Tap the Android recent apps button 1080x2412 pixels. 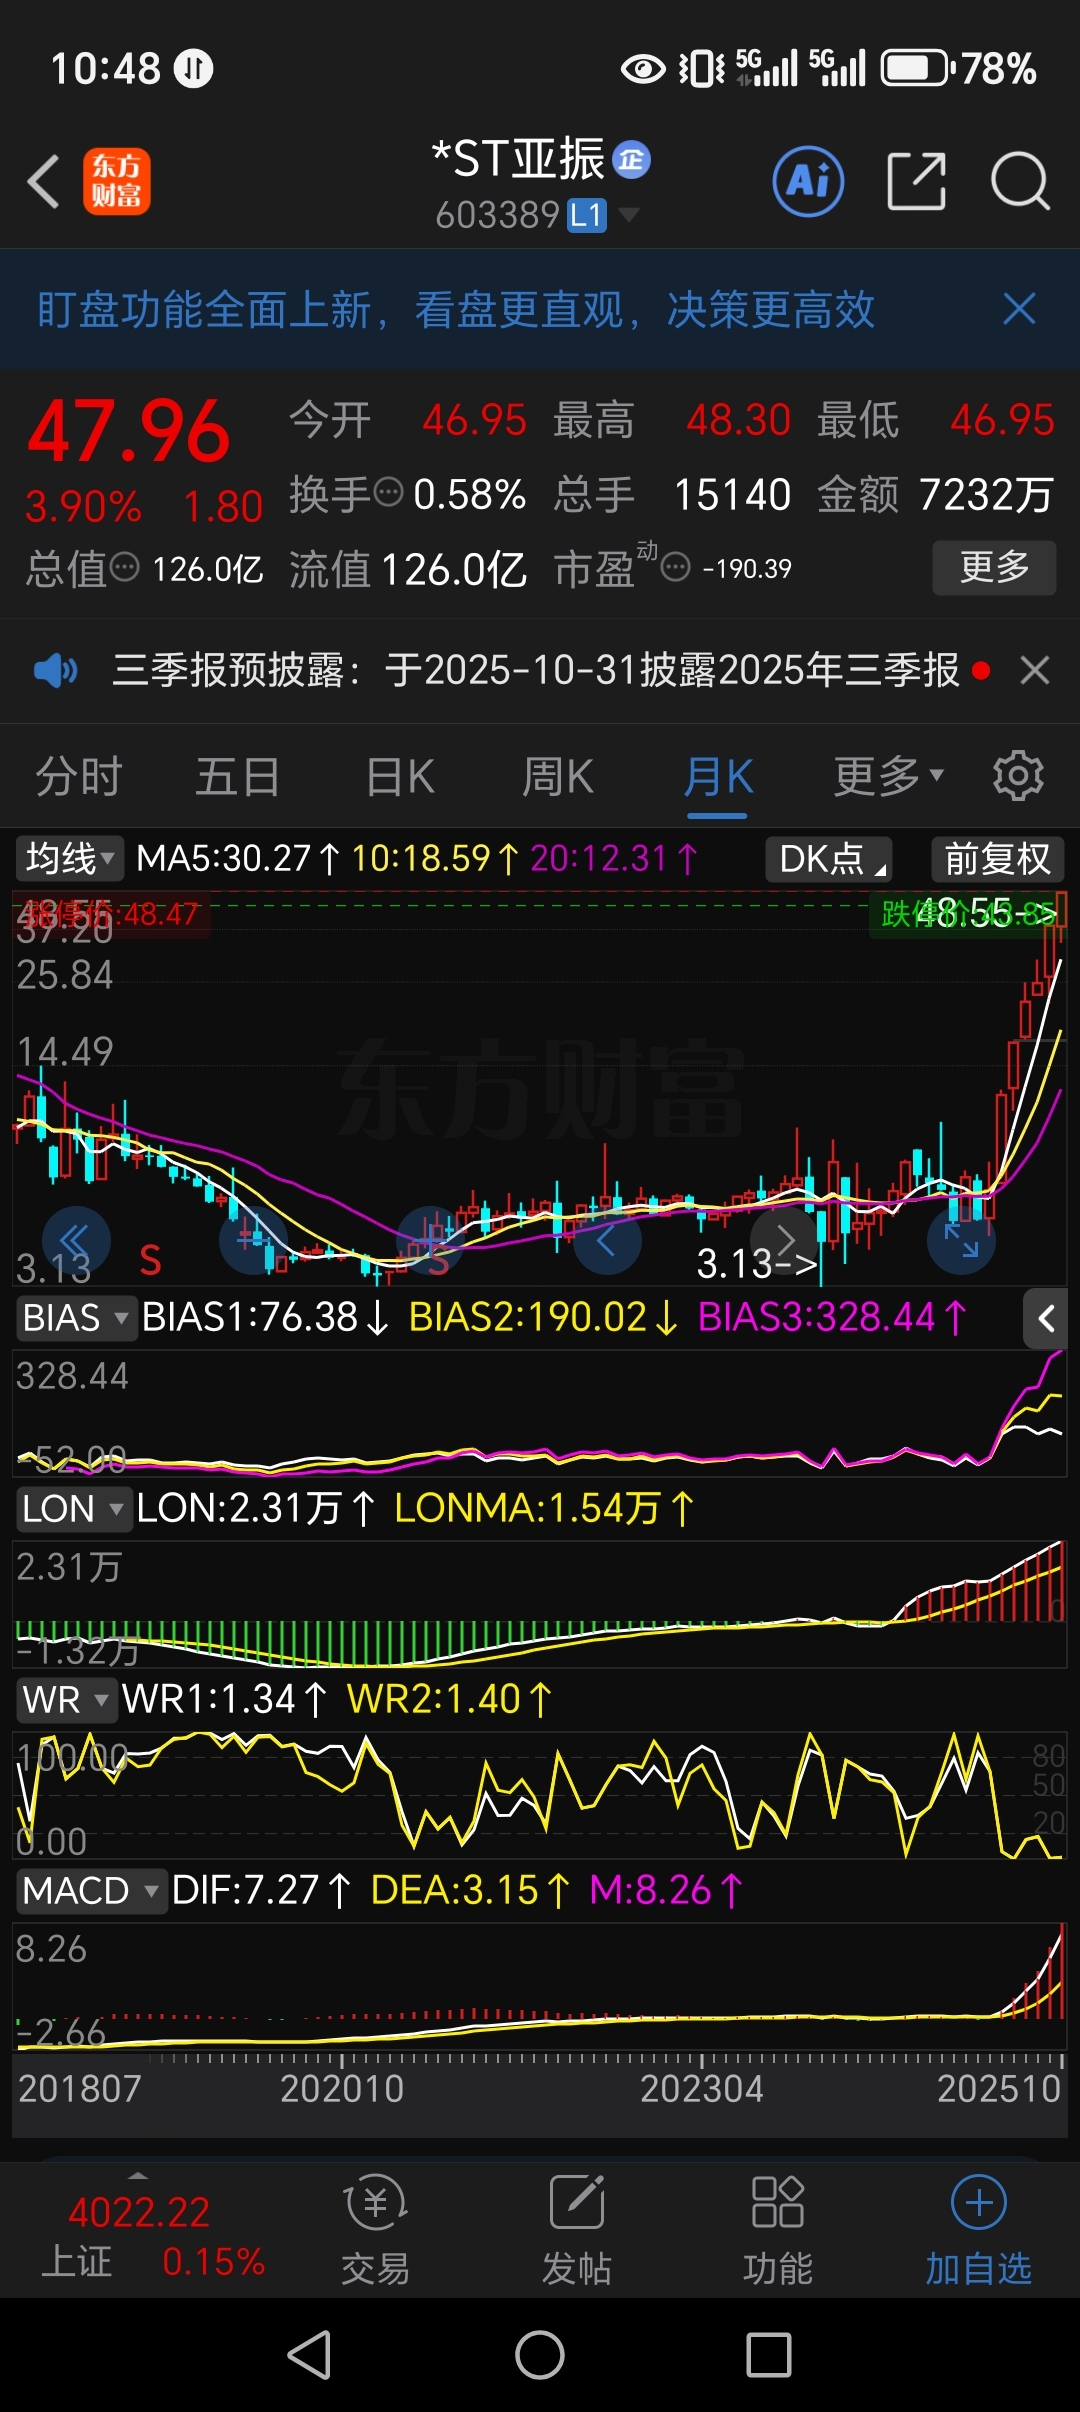tap(769, 2355)
